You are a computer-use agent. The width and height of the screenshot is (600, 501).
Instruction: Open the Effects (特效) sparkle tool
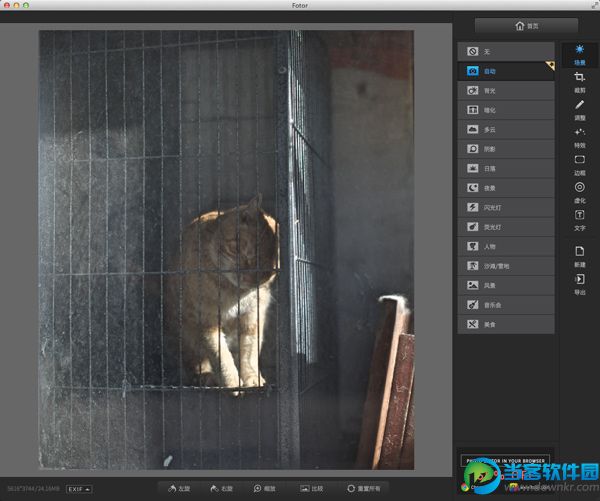pyautogui.click(x=579, y=138)
